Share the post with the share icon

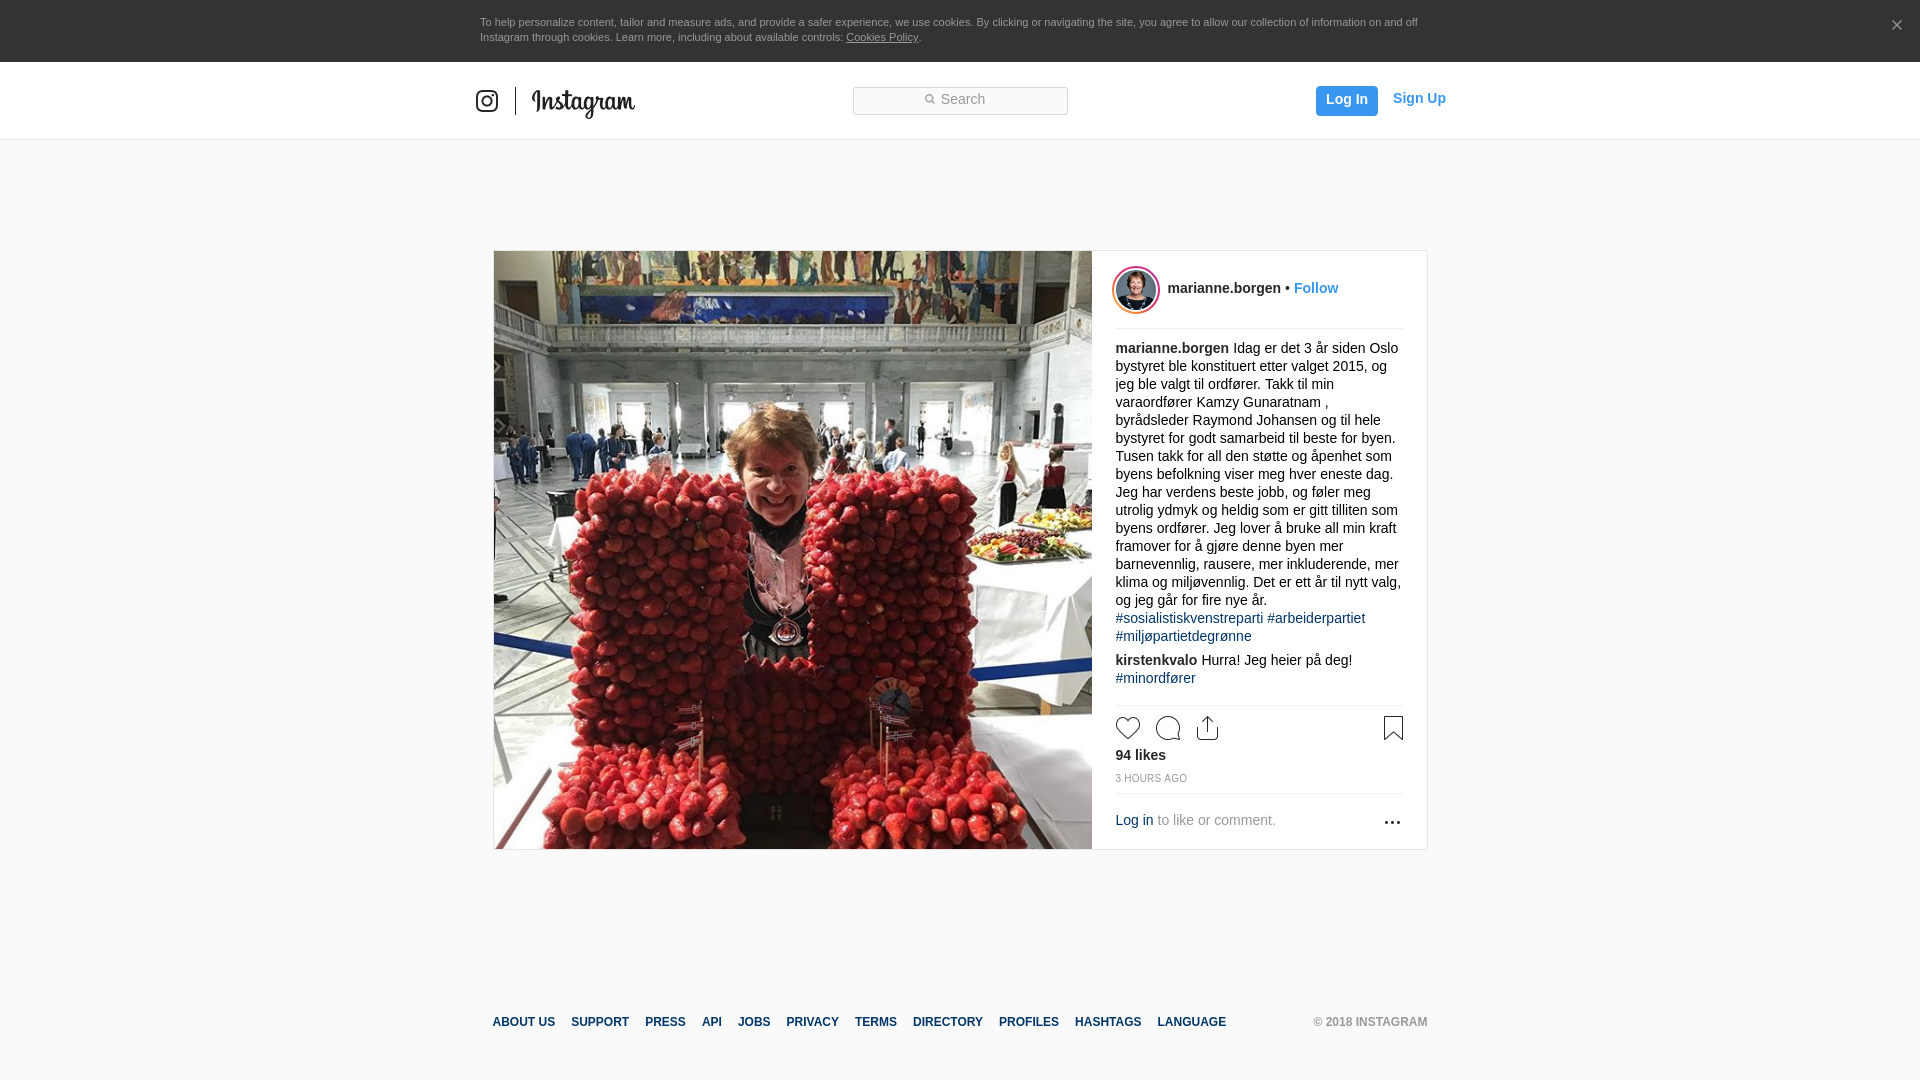pyautogui.click(x=1208, y=728)
